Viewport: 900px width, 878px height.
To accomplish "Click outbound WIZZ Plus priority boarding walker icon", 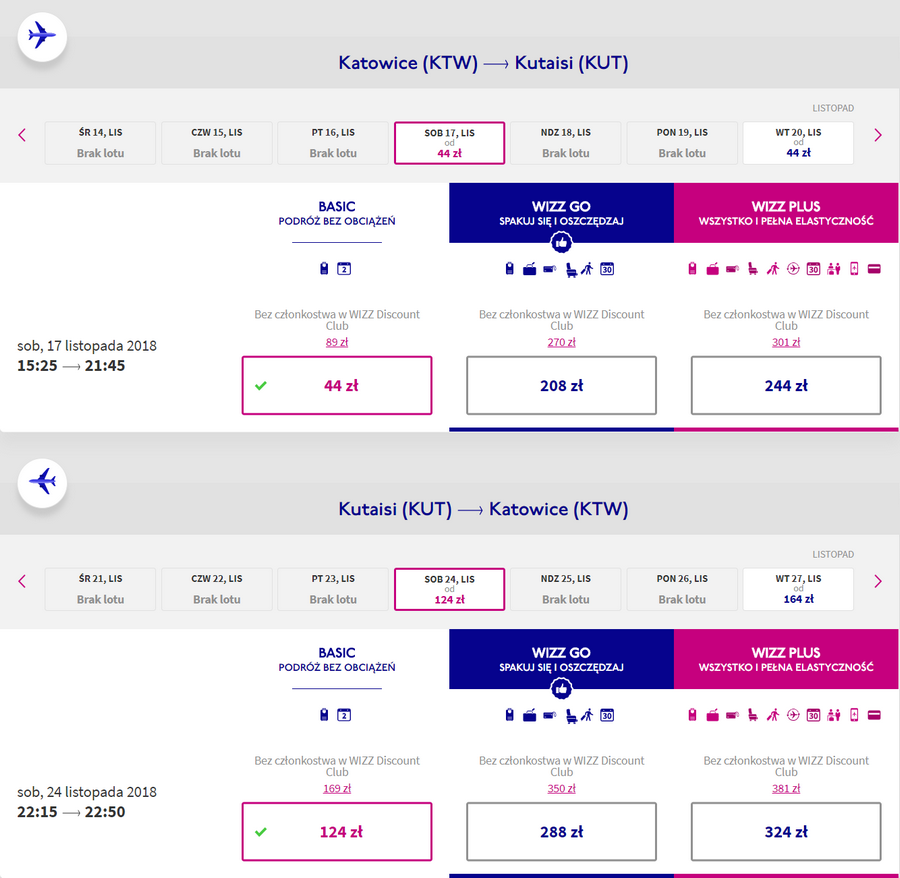I will click(773, 269).
